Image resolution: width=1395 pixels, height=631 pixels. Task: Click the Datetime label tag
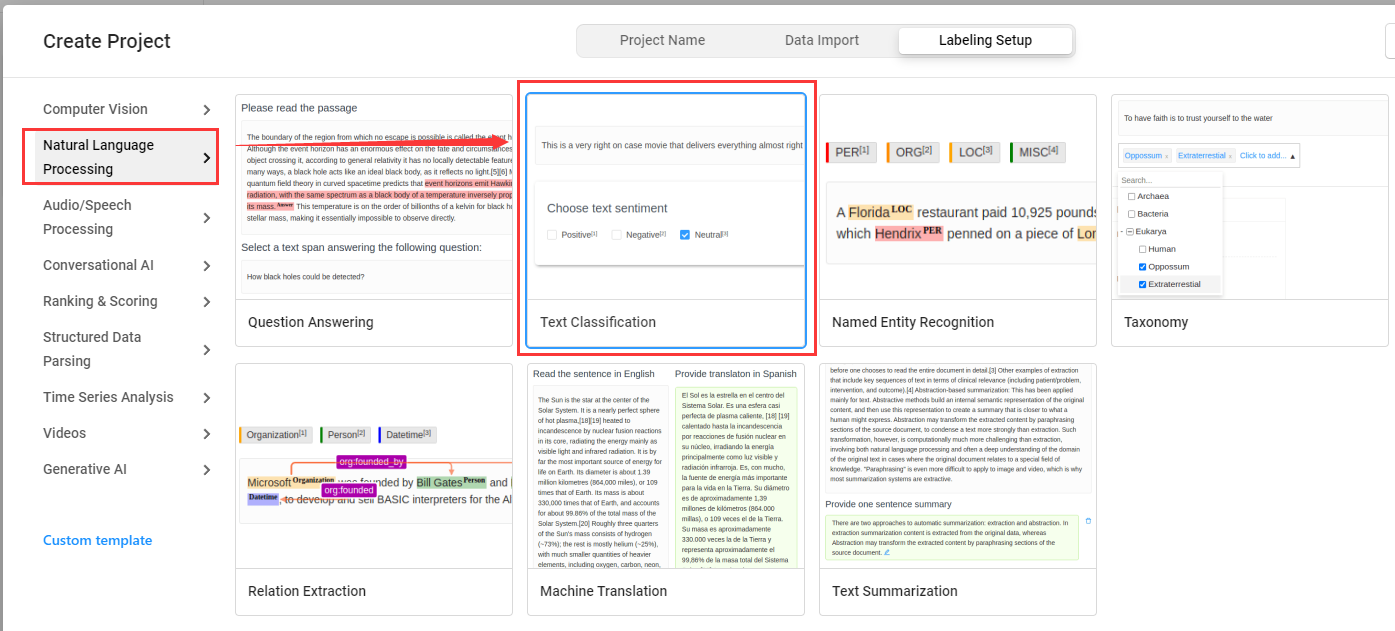coord(408,435)
